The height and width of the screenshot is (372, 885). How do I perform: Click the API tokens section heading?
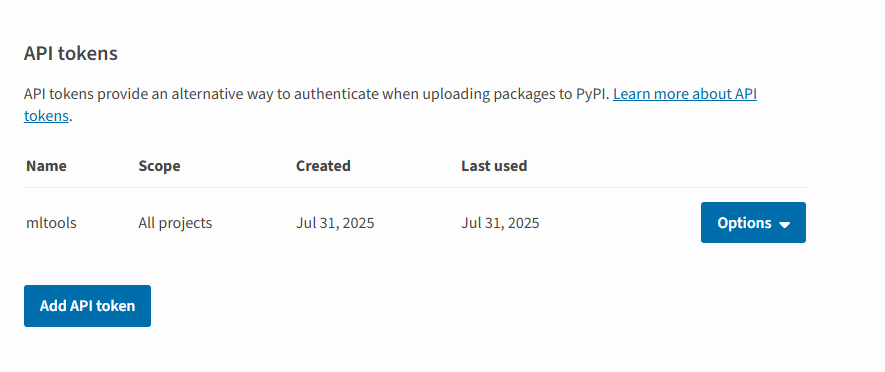[71, 54]
